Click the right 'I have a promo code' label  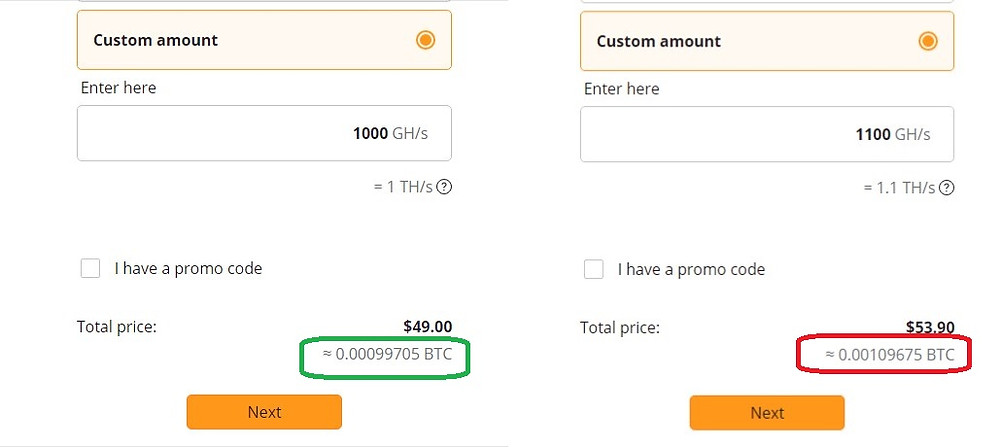691,270
